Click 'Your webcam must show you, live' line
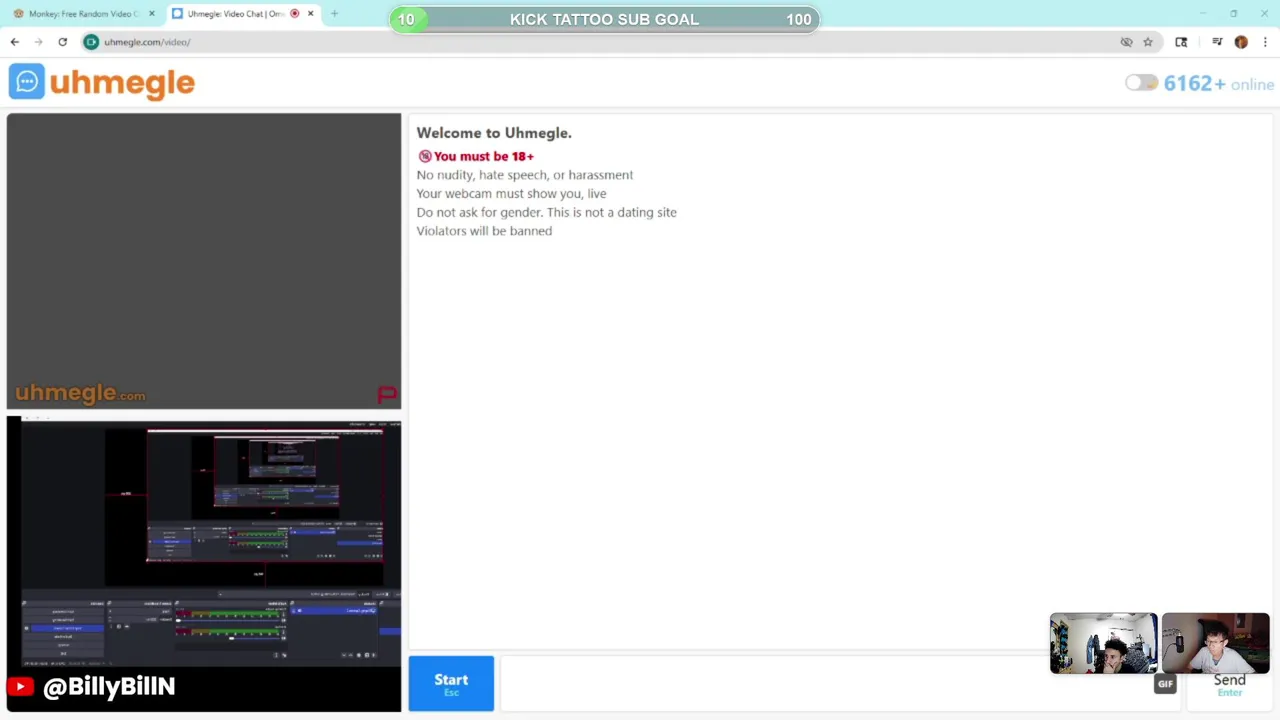Viewport: 1280px width, 720px height. [x=511, y=194]
